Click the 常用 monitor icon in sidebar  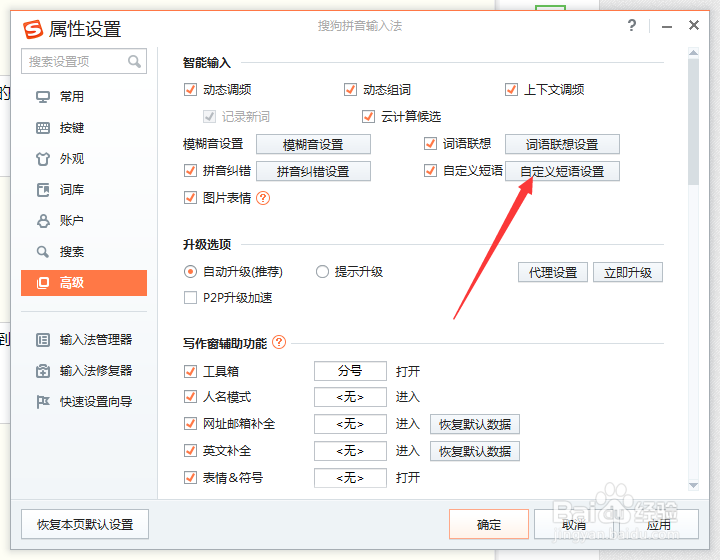coord(43,97)
